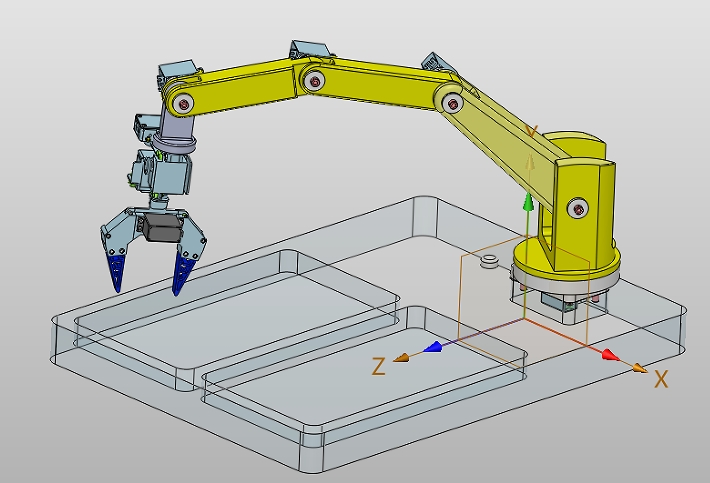Click the orange arrow tip beside X label
This screenshot has width=710, height=483.
[640, 368]
